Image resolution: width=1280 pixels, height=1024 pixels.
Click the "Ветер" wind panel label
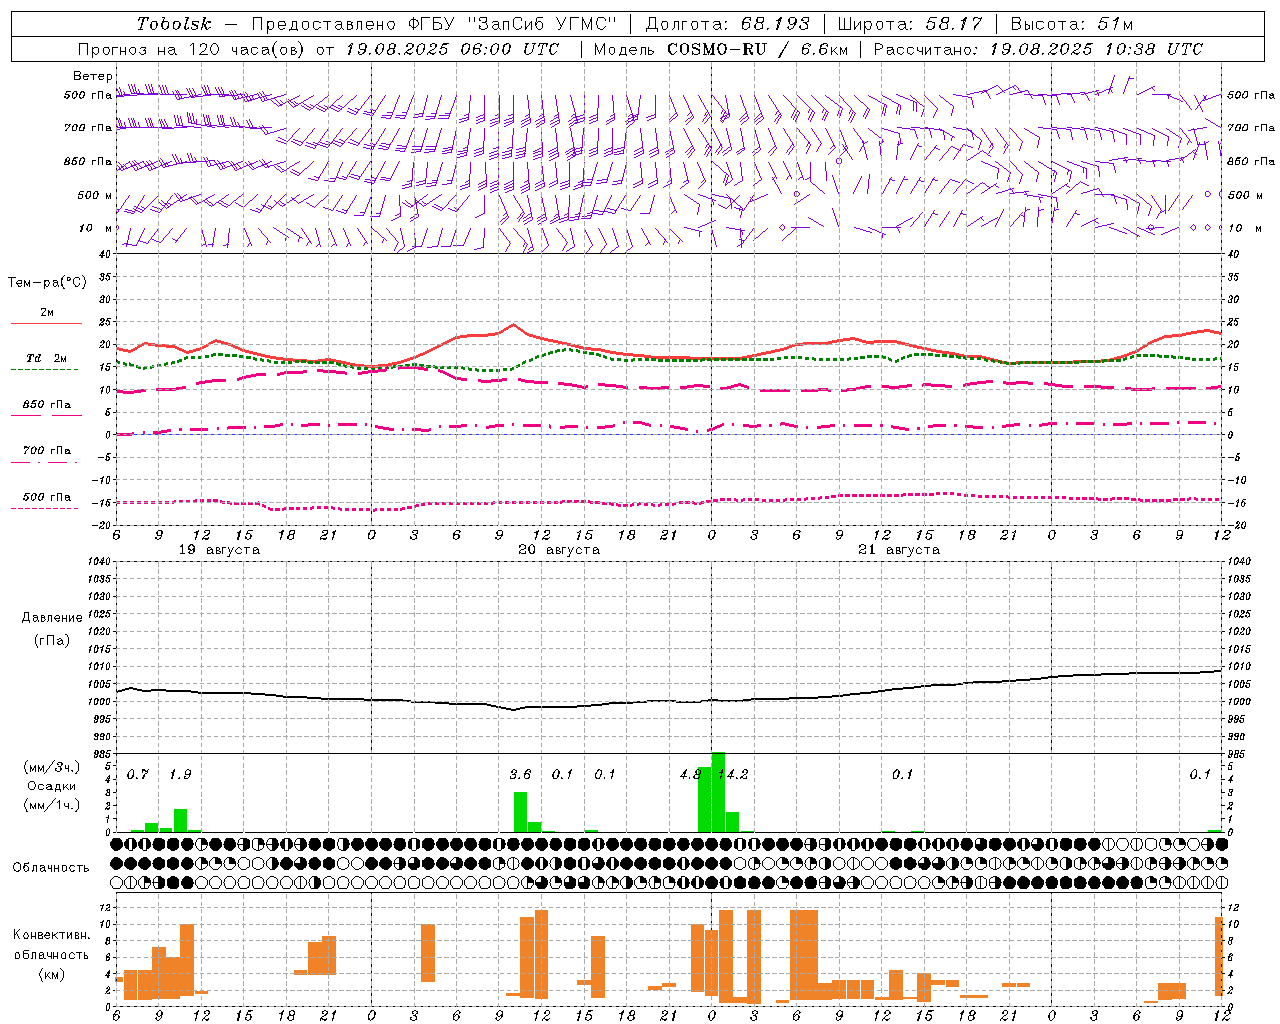(x=93, y=76)
